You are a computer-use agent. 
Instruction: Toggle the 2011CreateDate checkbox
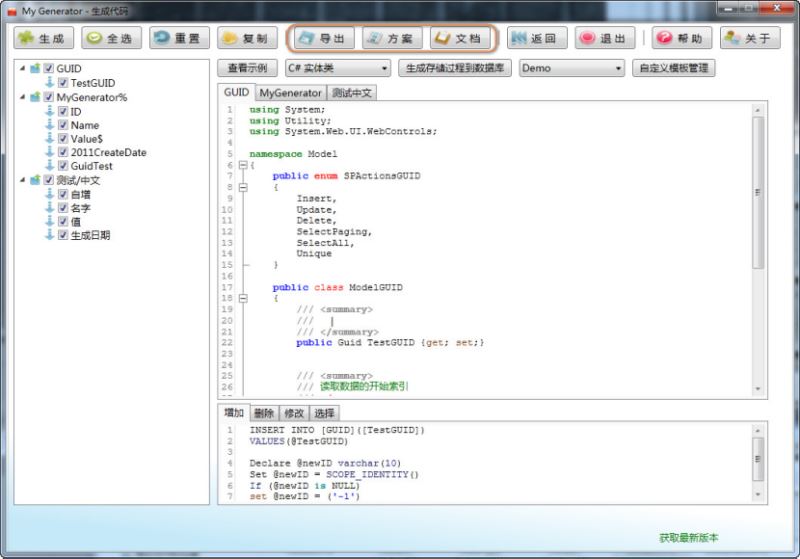(63, 153)
